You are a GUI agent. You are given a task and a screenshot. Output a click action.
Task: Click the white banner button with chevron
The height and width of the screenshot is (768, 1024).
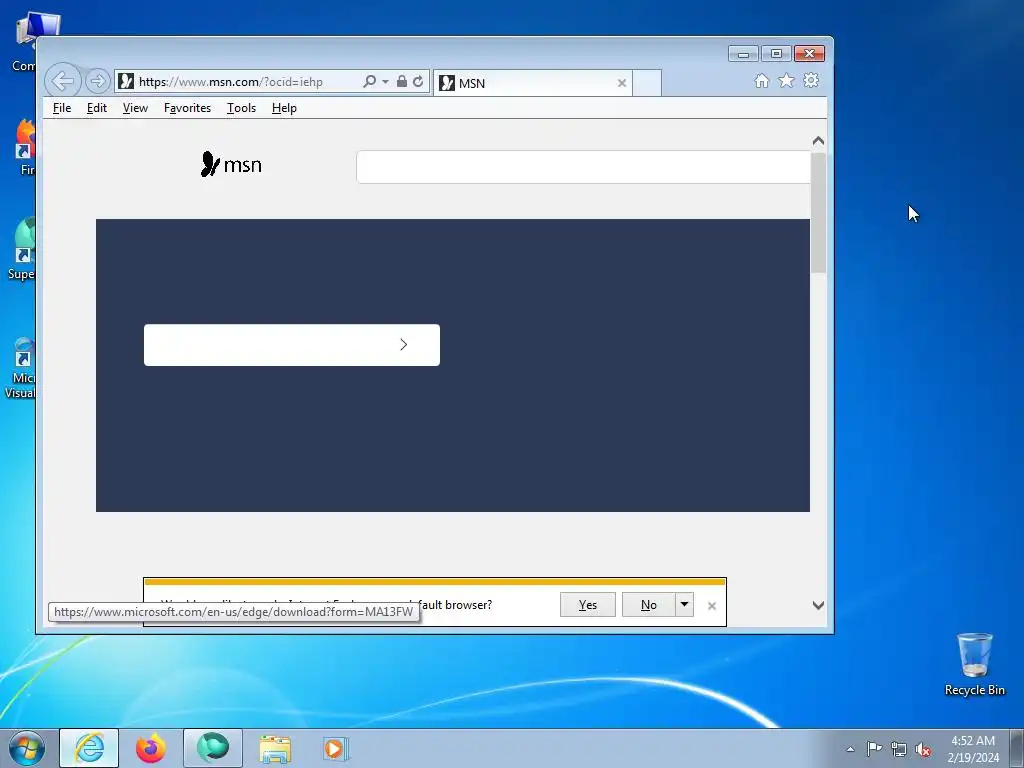292,345
